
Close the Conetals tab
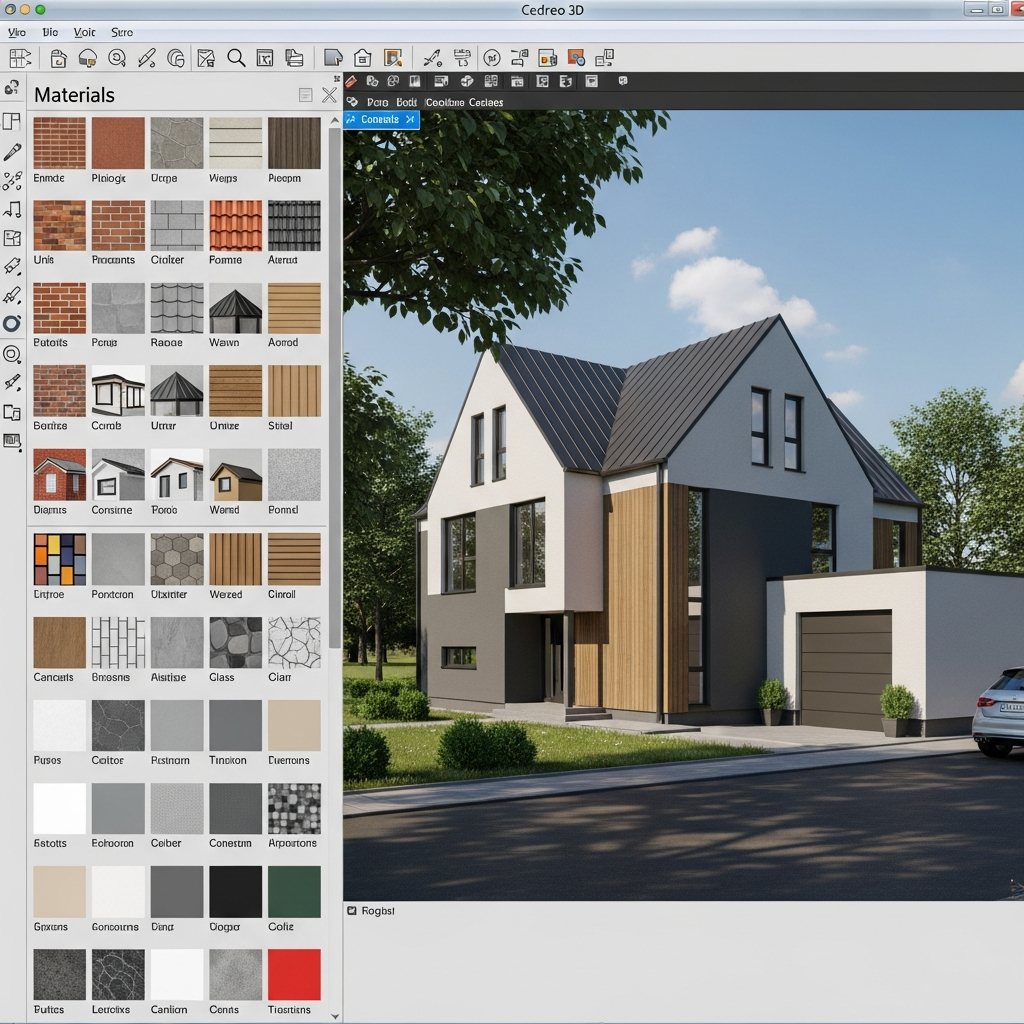click(410, 120)
